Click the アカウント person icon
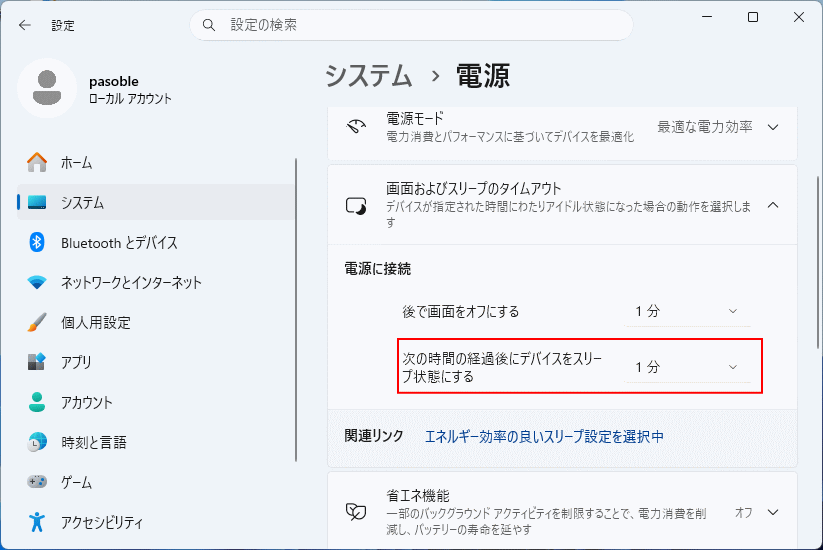Screen dimensions: 823x550 [37, 402]
